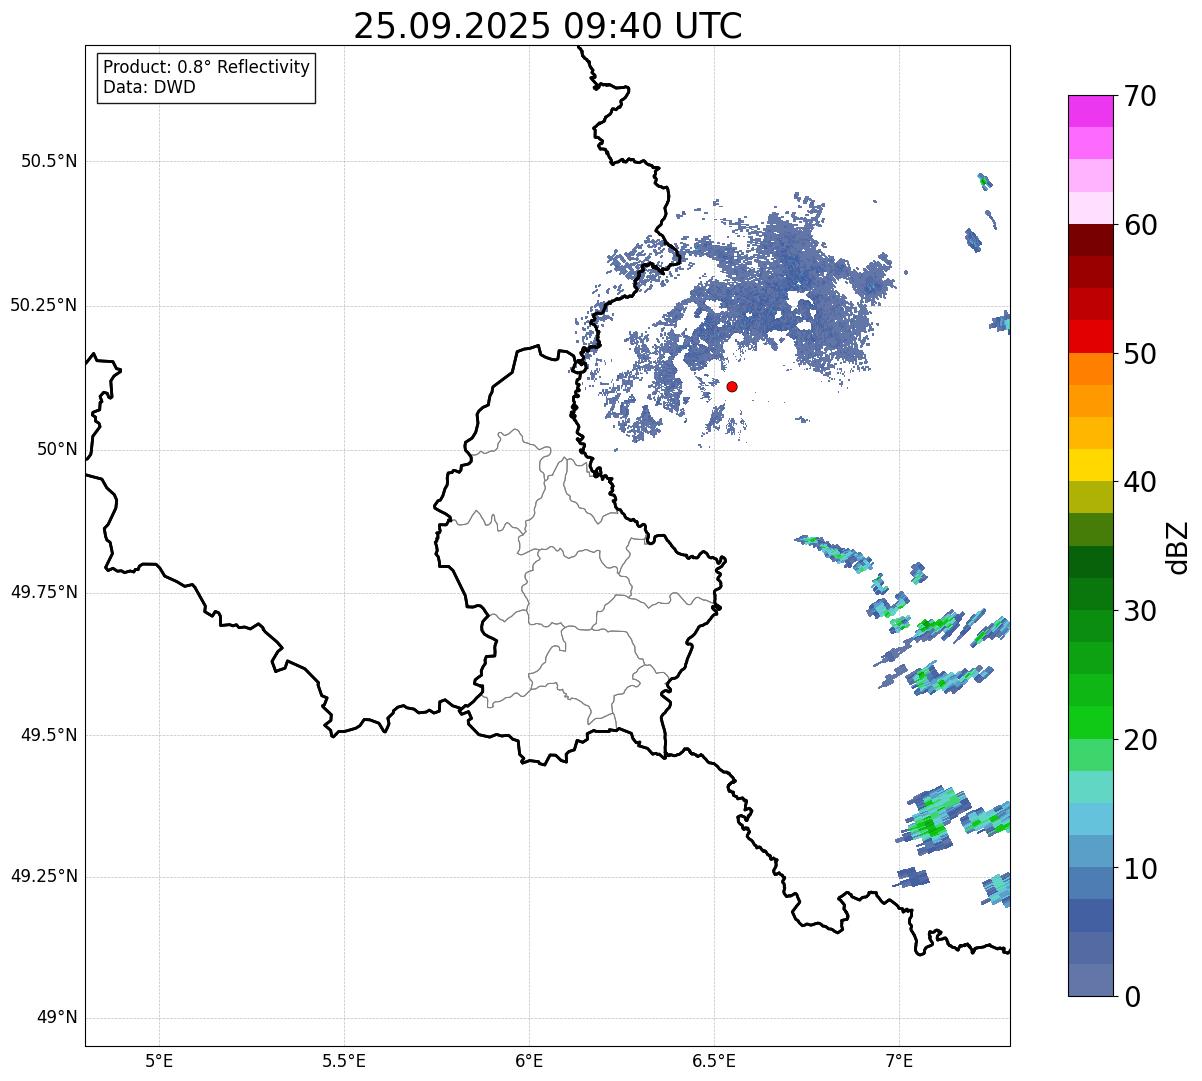Click the colorbar tick label 70
The width and height of the screenshot is (1202, 1081).
tap(1140, 96)
